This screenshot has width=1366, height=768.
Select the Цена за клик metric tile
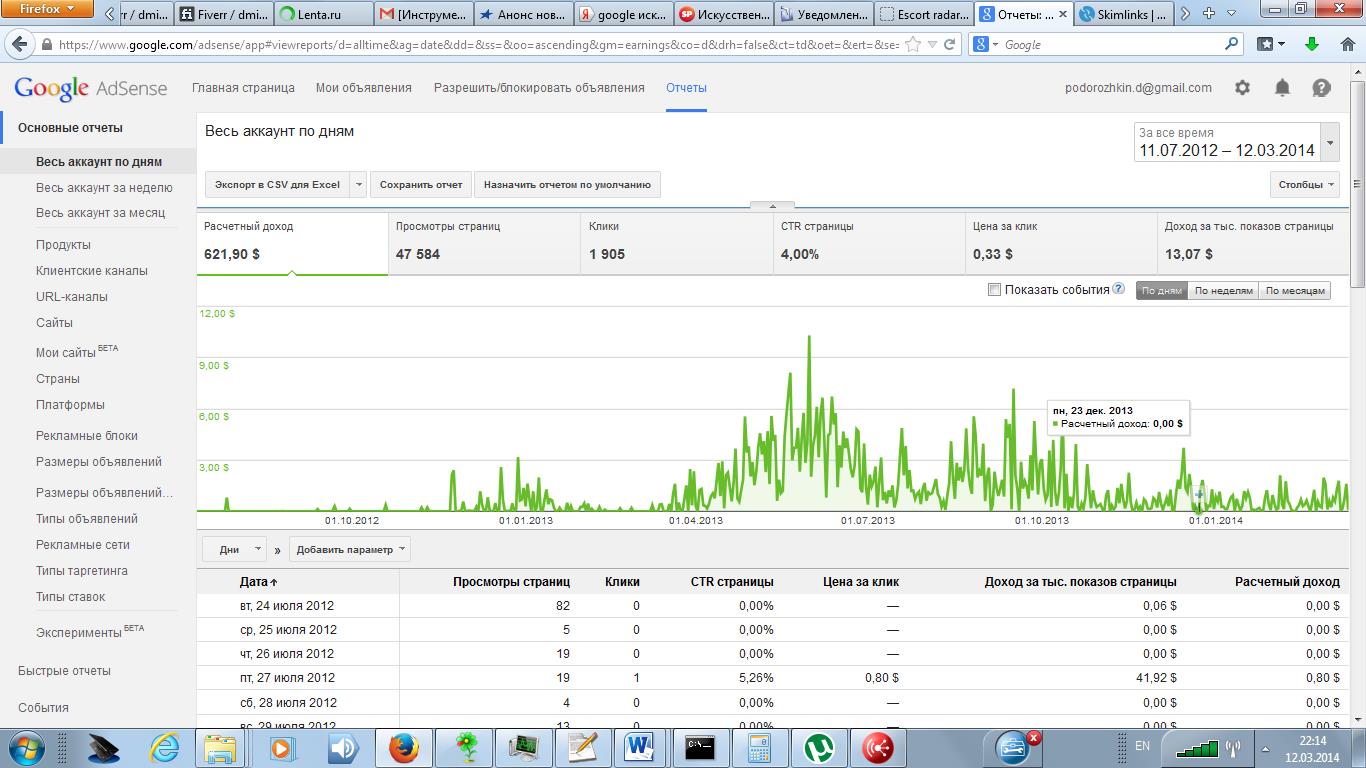[x=1060, y=243]
